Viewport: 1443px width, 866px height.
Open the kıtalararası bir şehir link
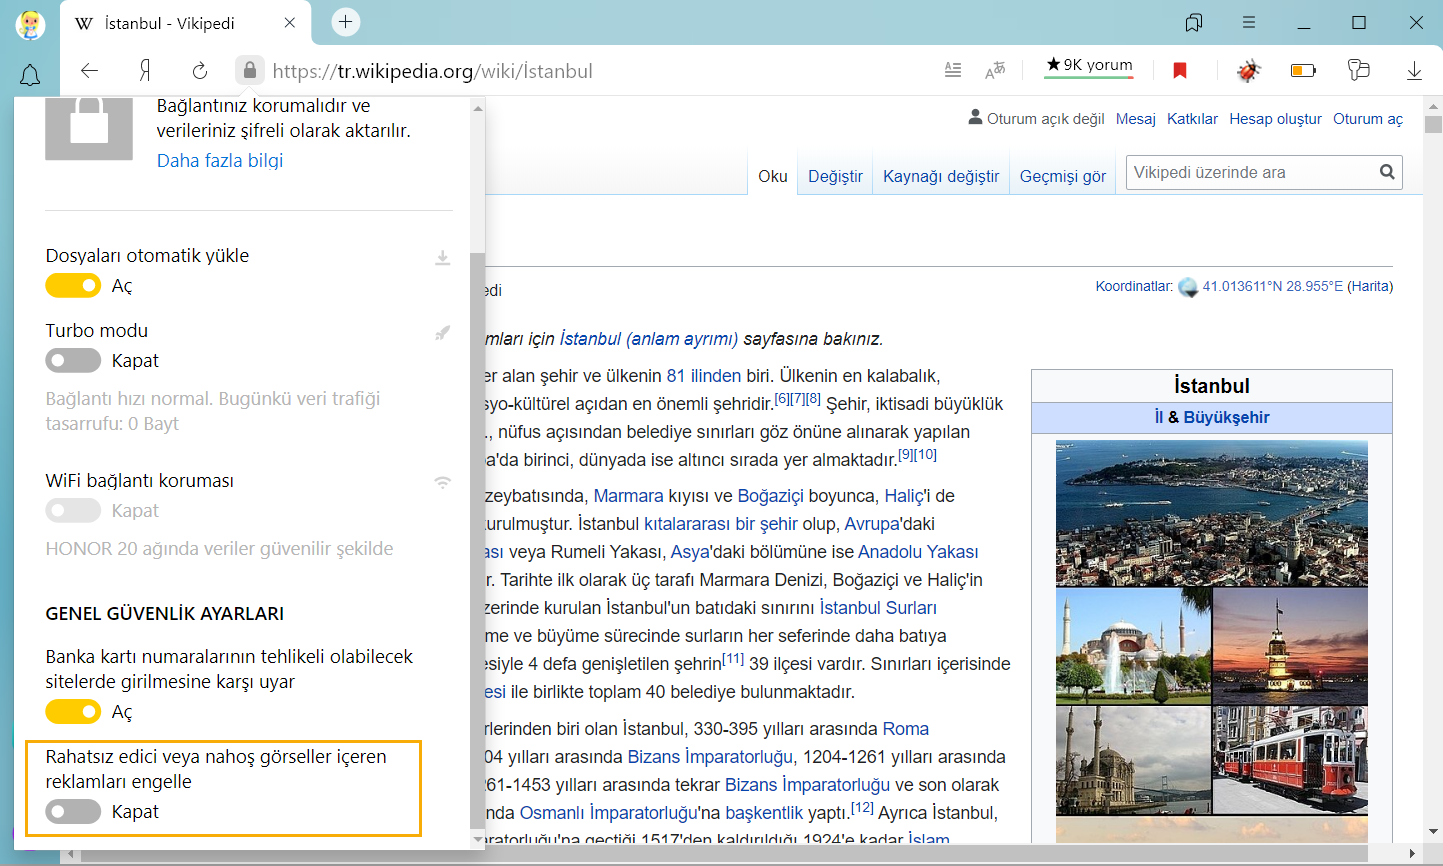point(720,524)
